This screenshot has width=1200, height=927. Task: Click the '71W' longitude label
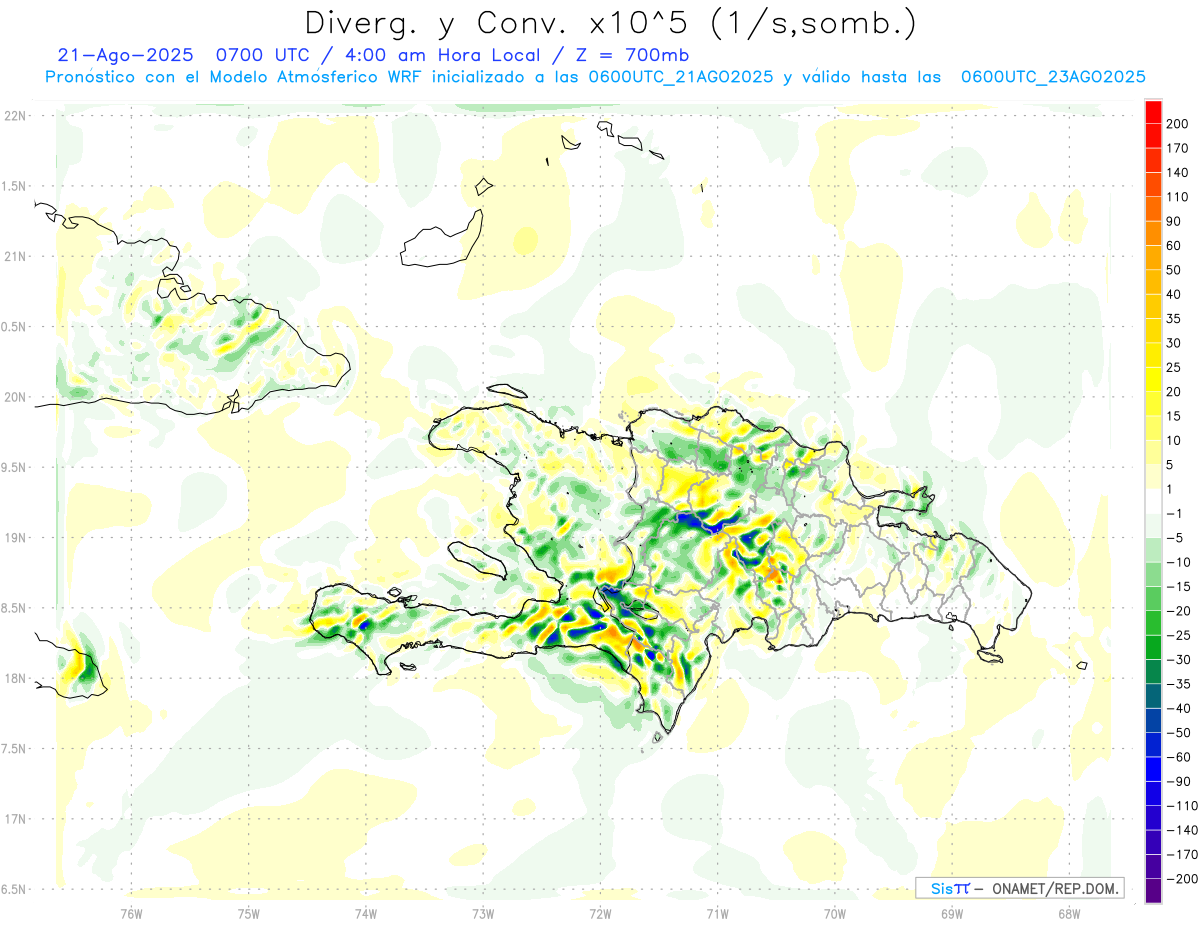click(x=717, y=913)
